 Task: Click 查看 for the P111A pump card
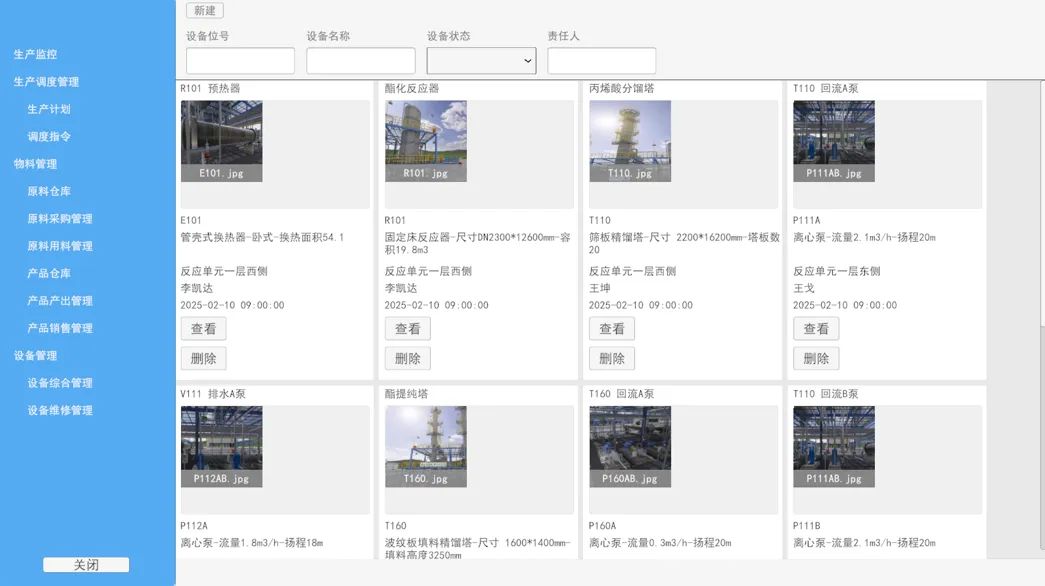[816, 329]
